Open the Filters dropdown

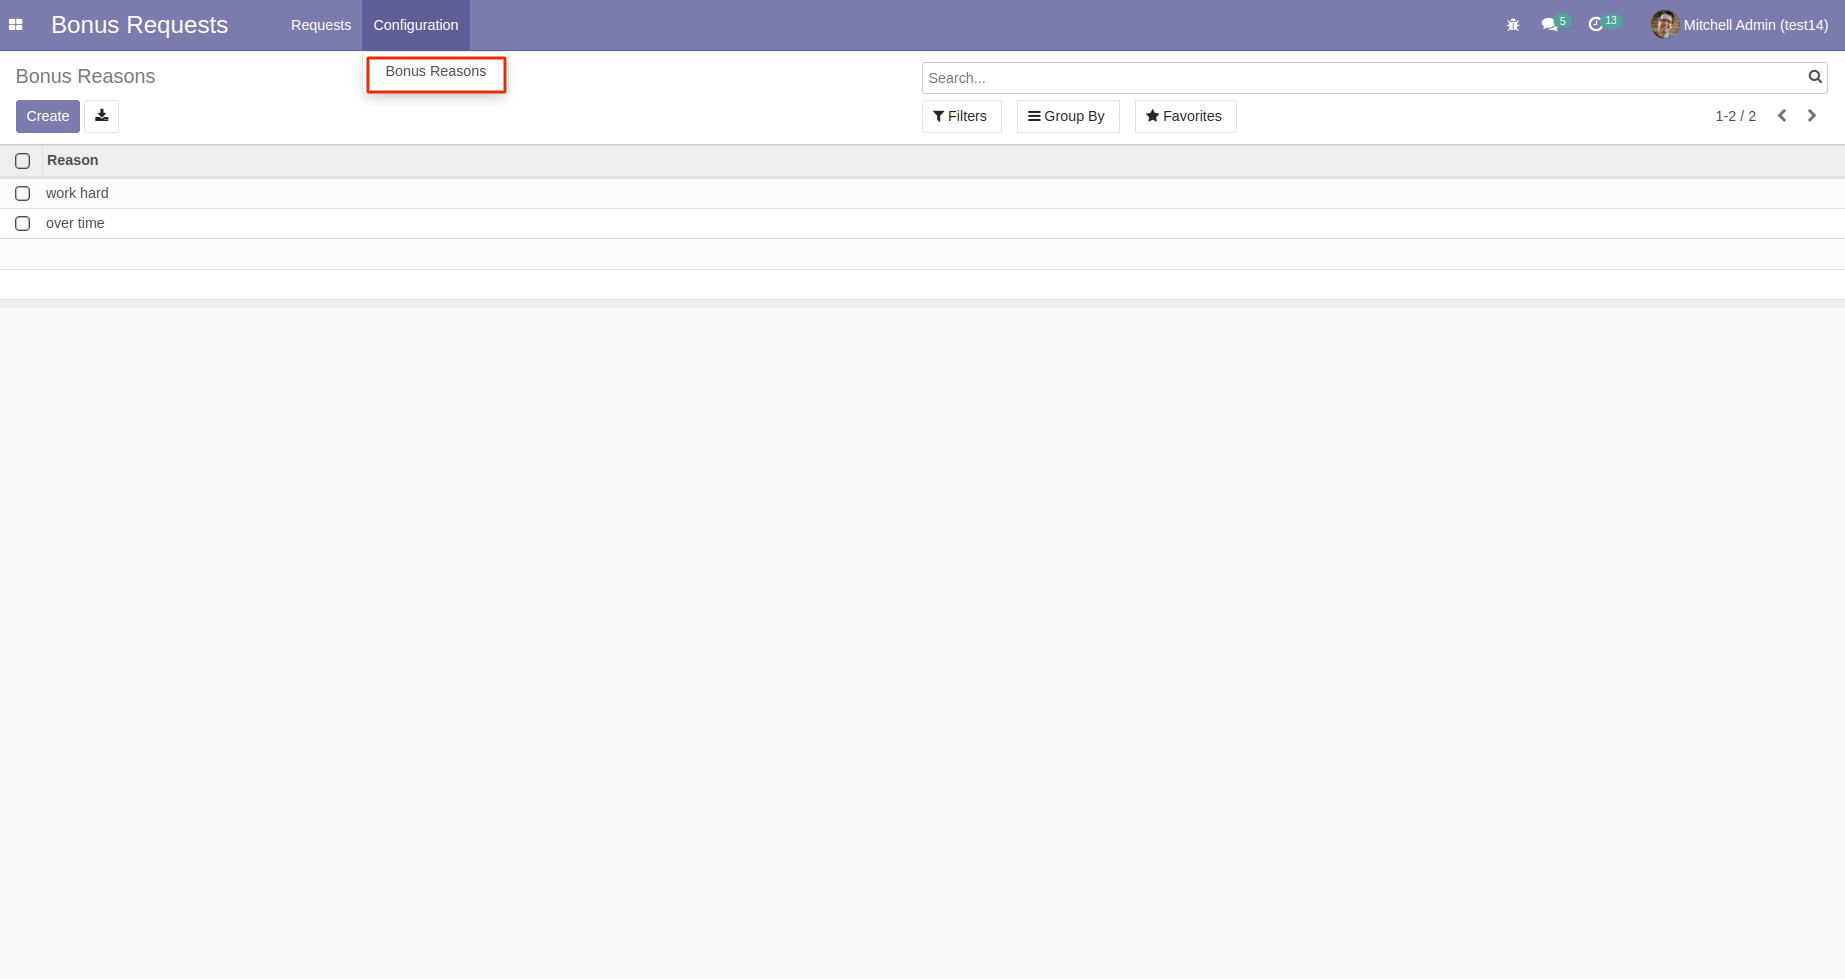pos(961,116)
